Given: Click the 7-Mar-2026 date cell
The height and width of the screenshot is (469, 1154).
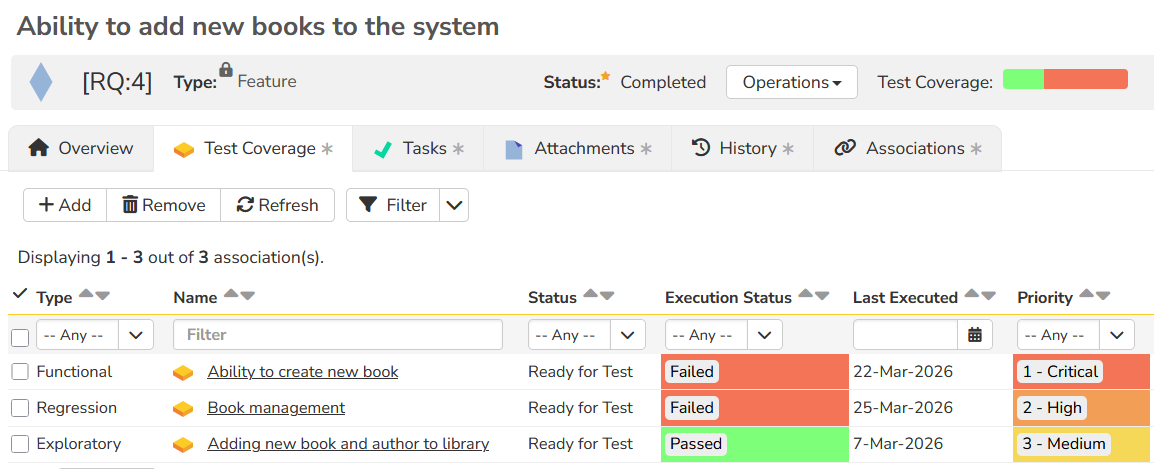Looking at the screenshot, I should click(898, 444).
